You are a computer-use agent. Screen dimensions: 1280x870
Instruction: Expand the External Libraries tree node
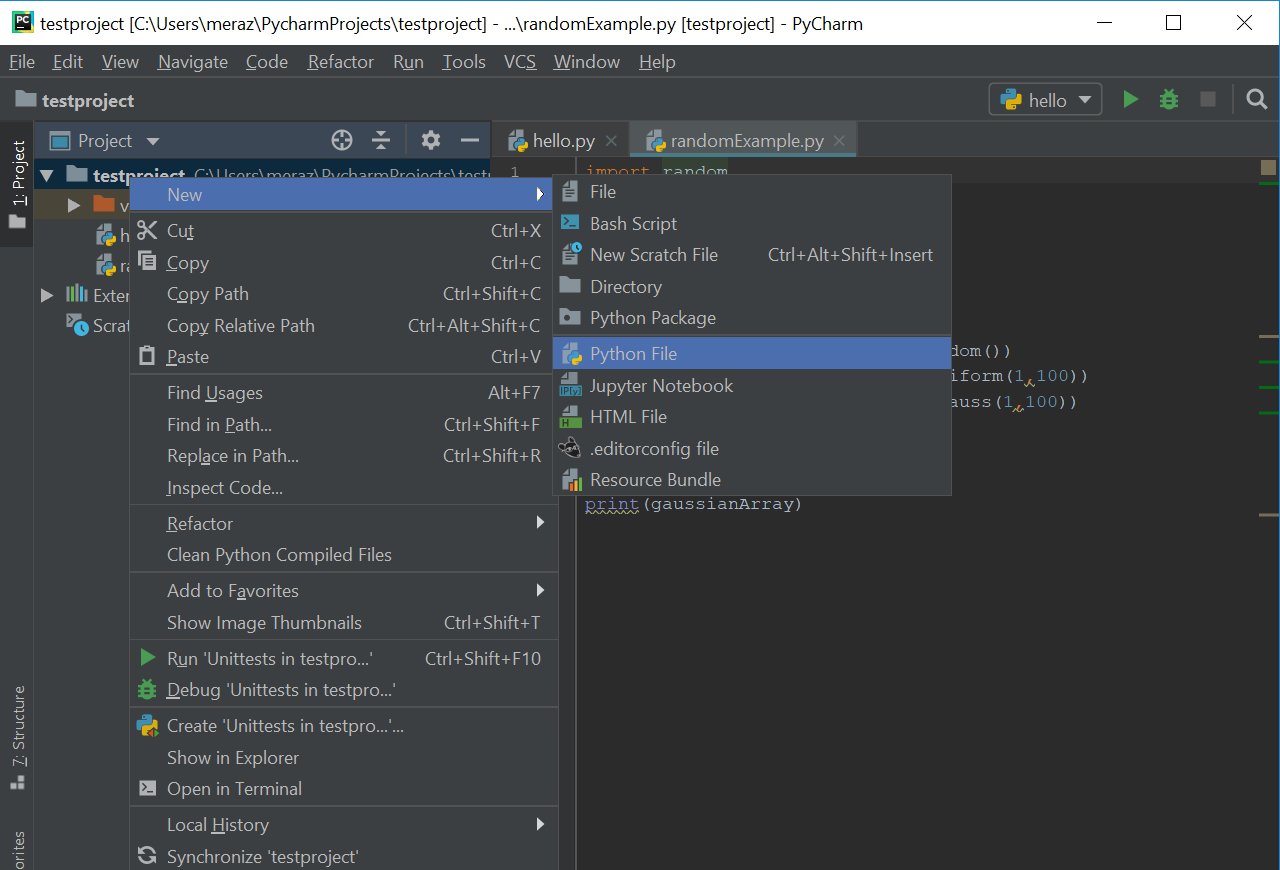(47, 295)
